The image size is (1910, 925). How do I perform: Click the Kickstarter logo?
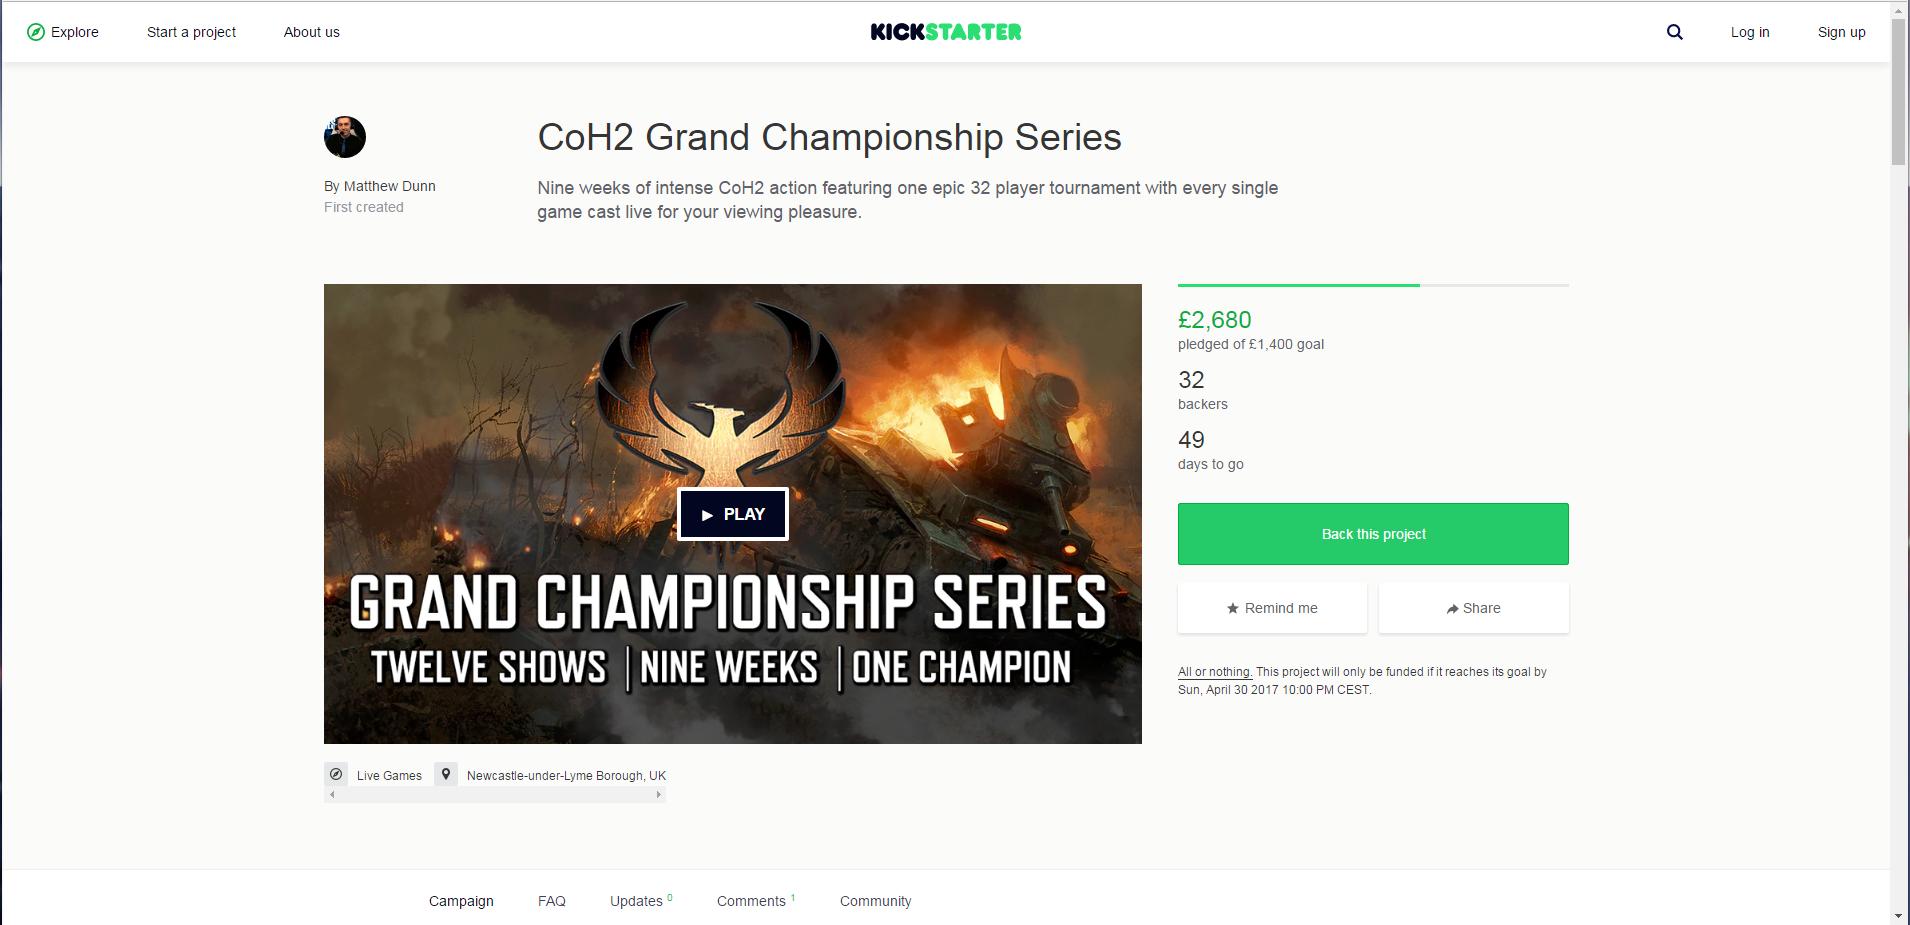[946, 32]
